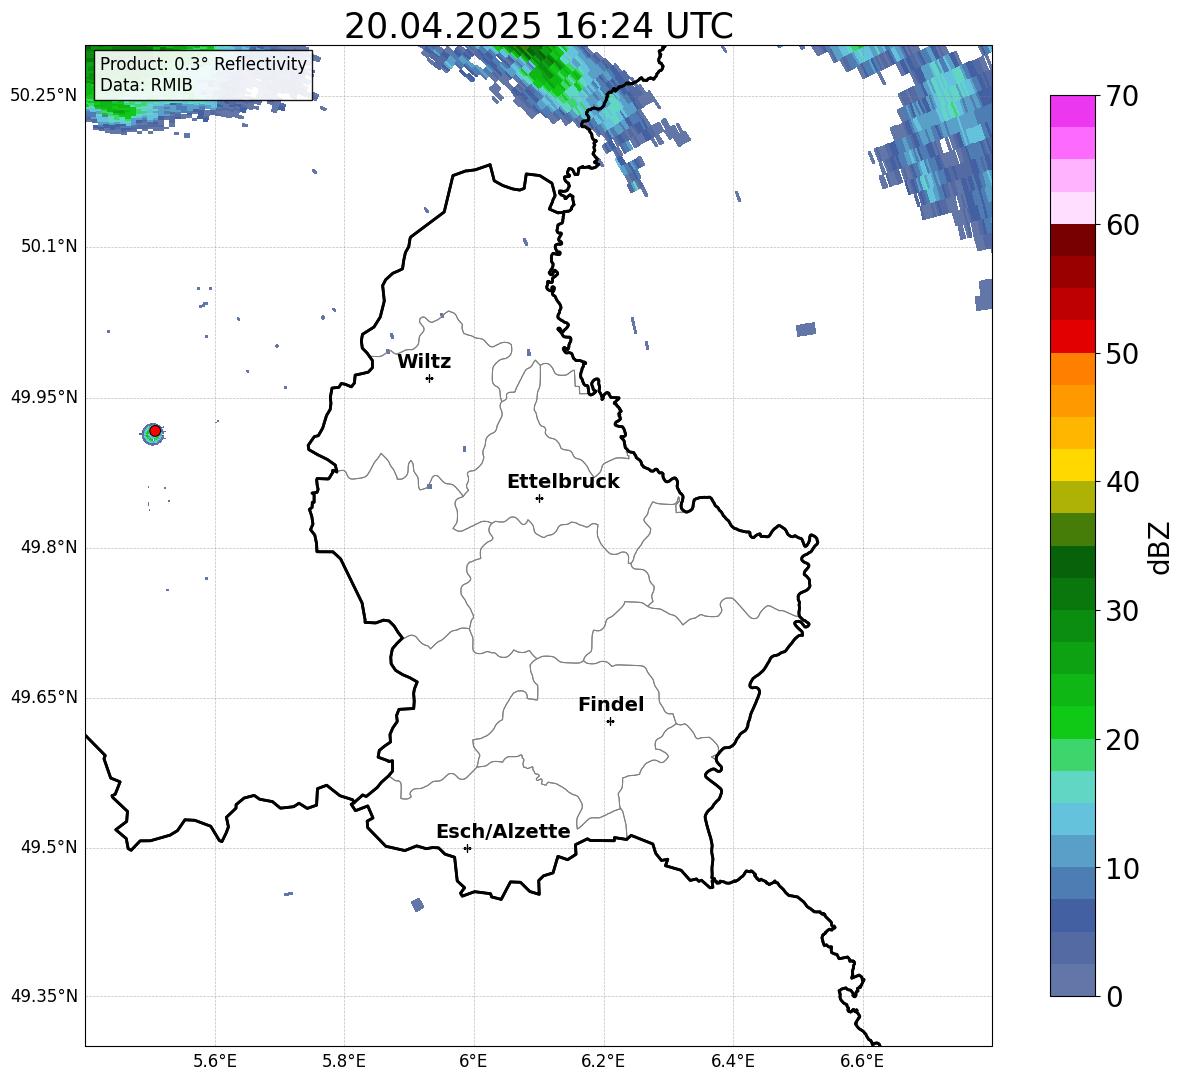1184x1081 pixels.
Task: Click the 50.25°N latitude tick label
Action: tap(44, 96)
